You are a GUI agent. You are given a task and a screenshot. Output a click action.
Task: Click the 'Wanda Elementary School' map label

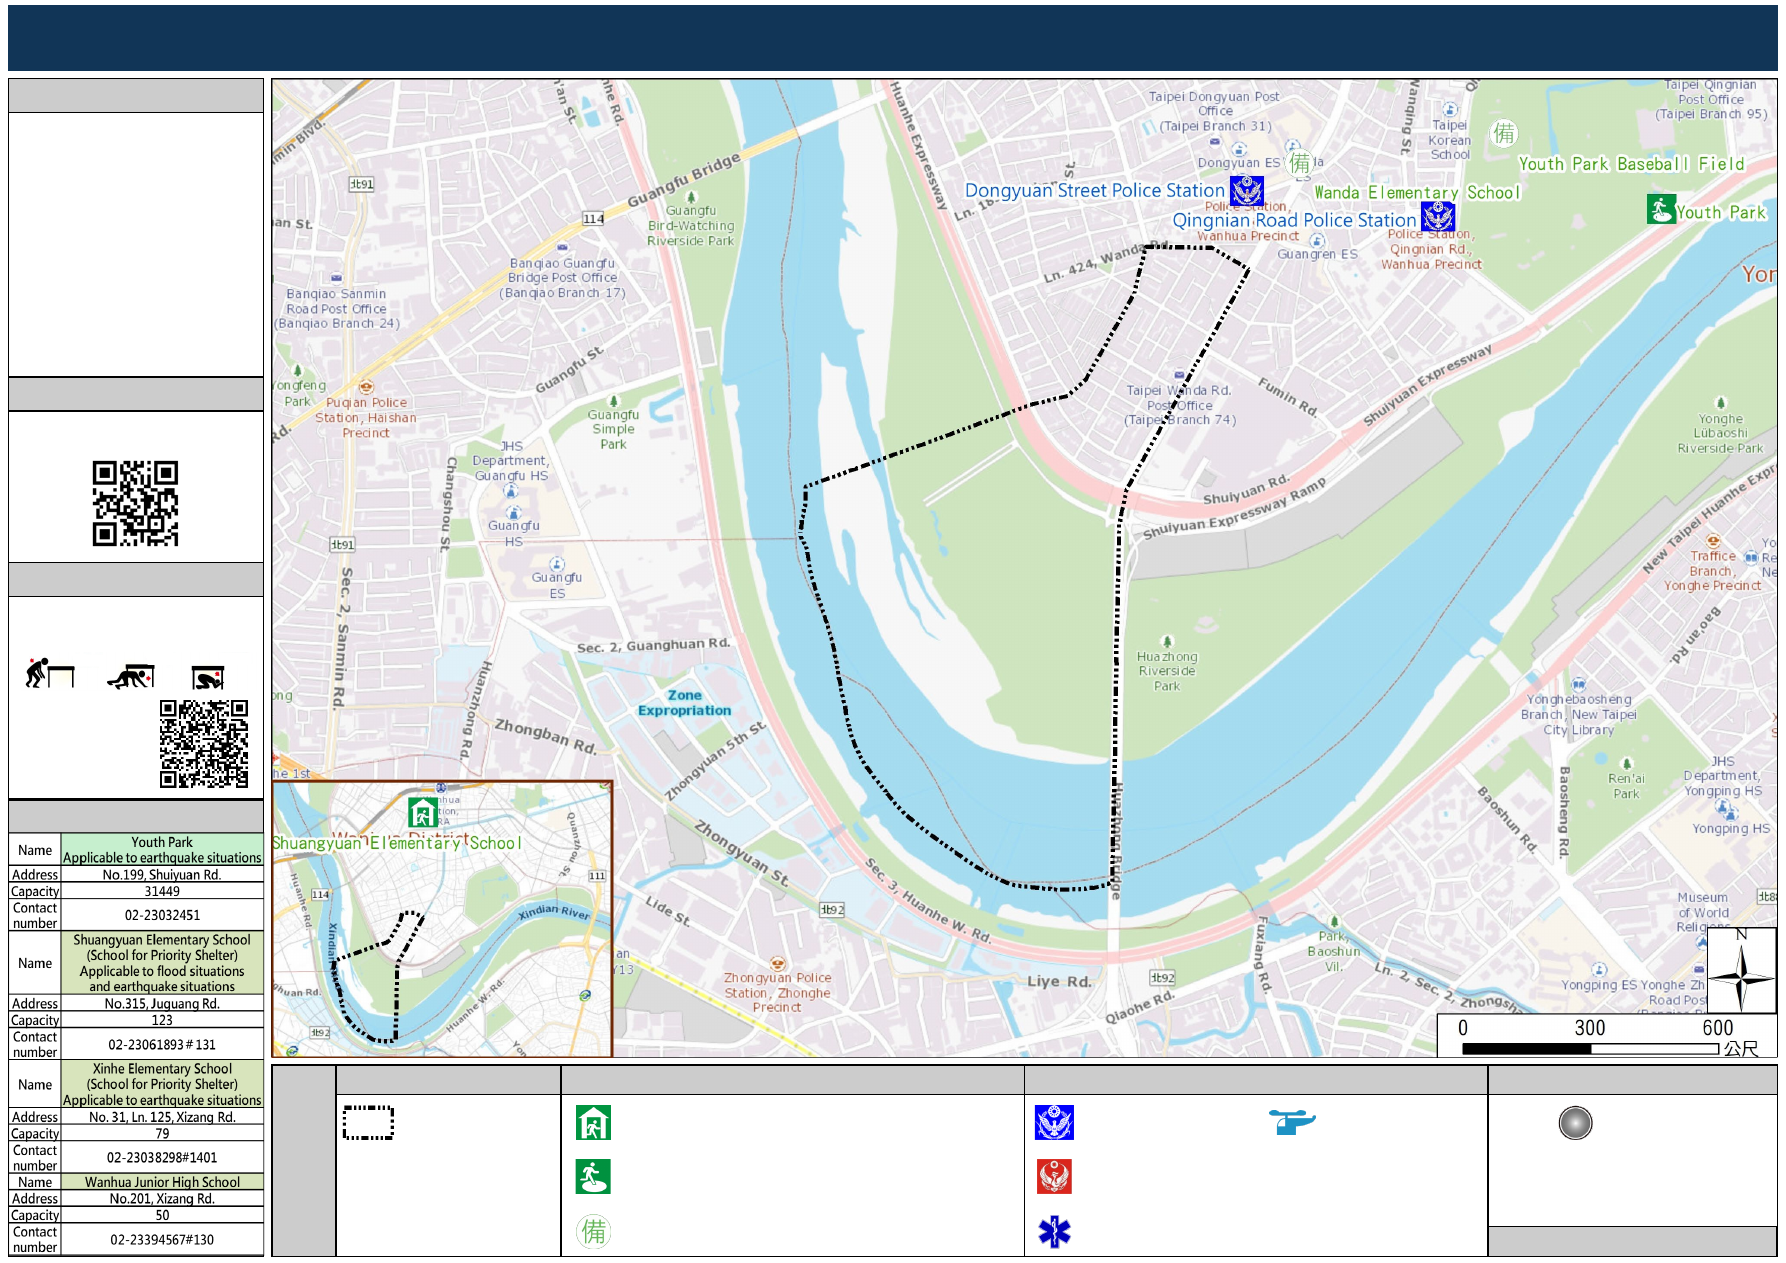1417,192
